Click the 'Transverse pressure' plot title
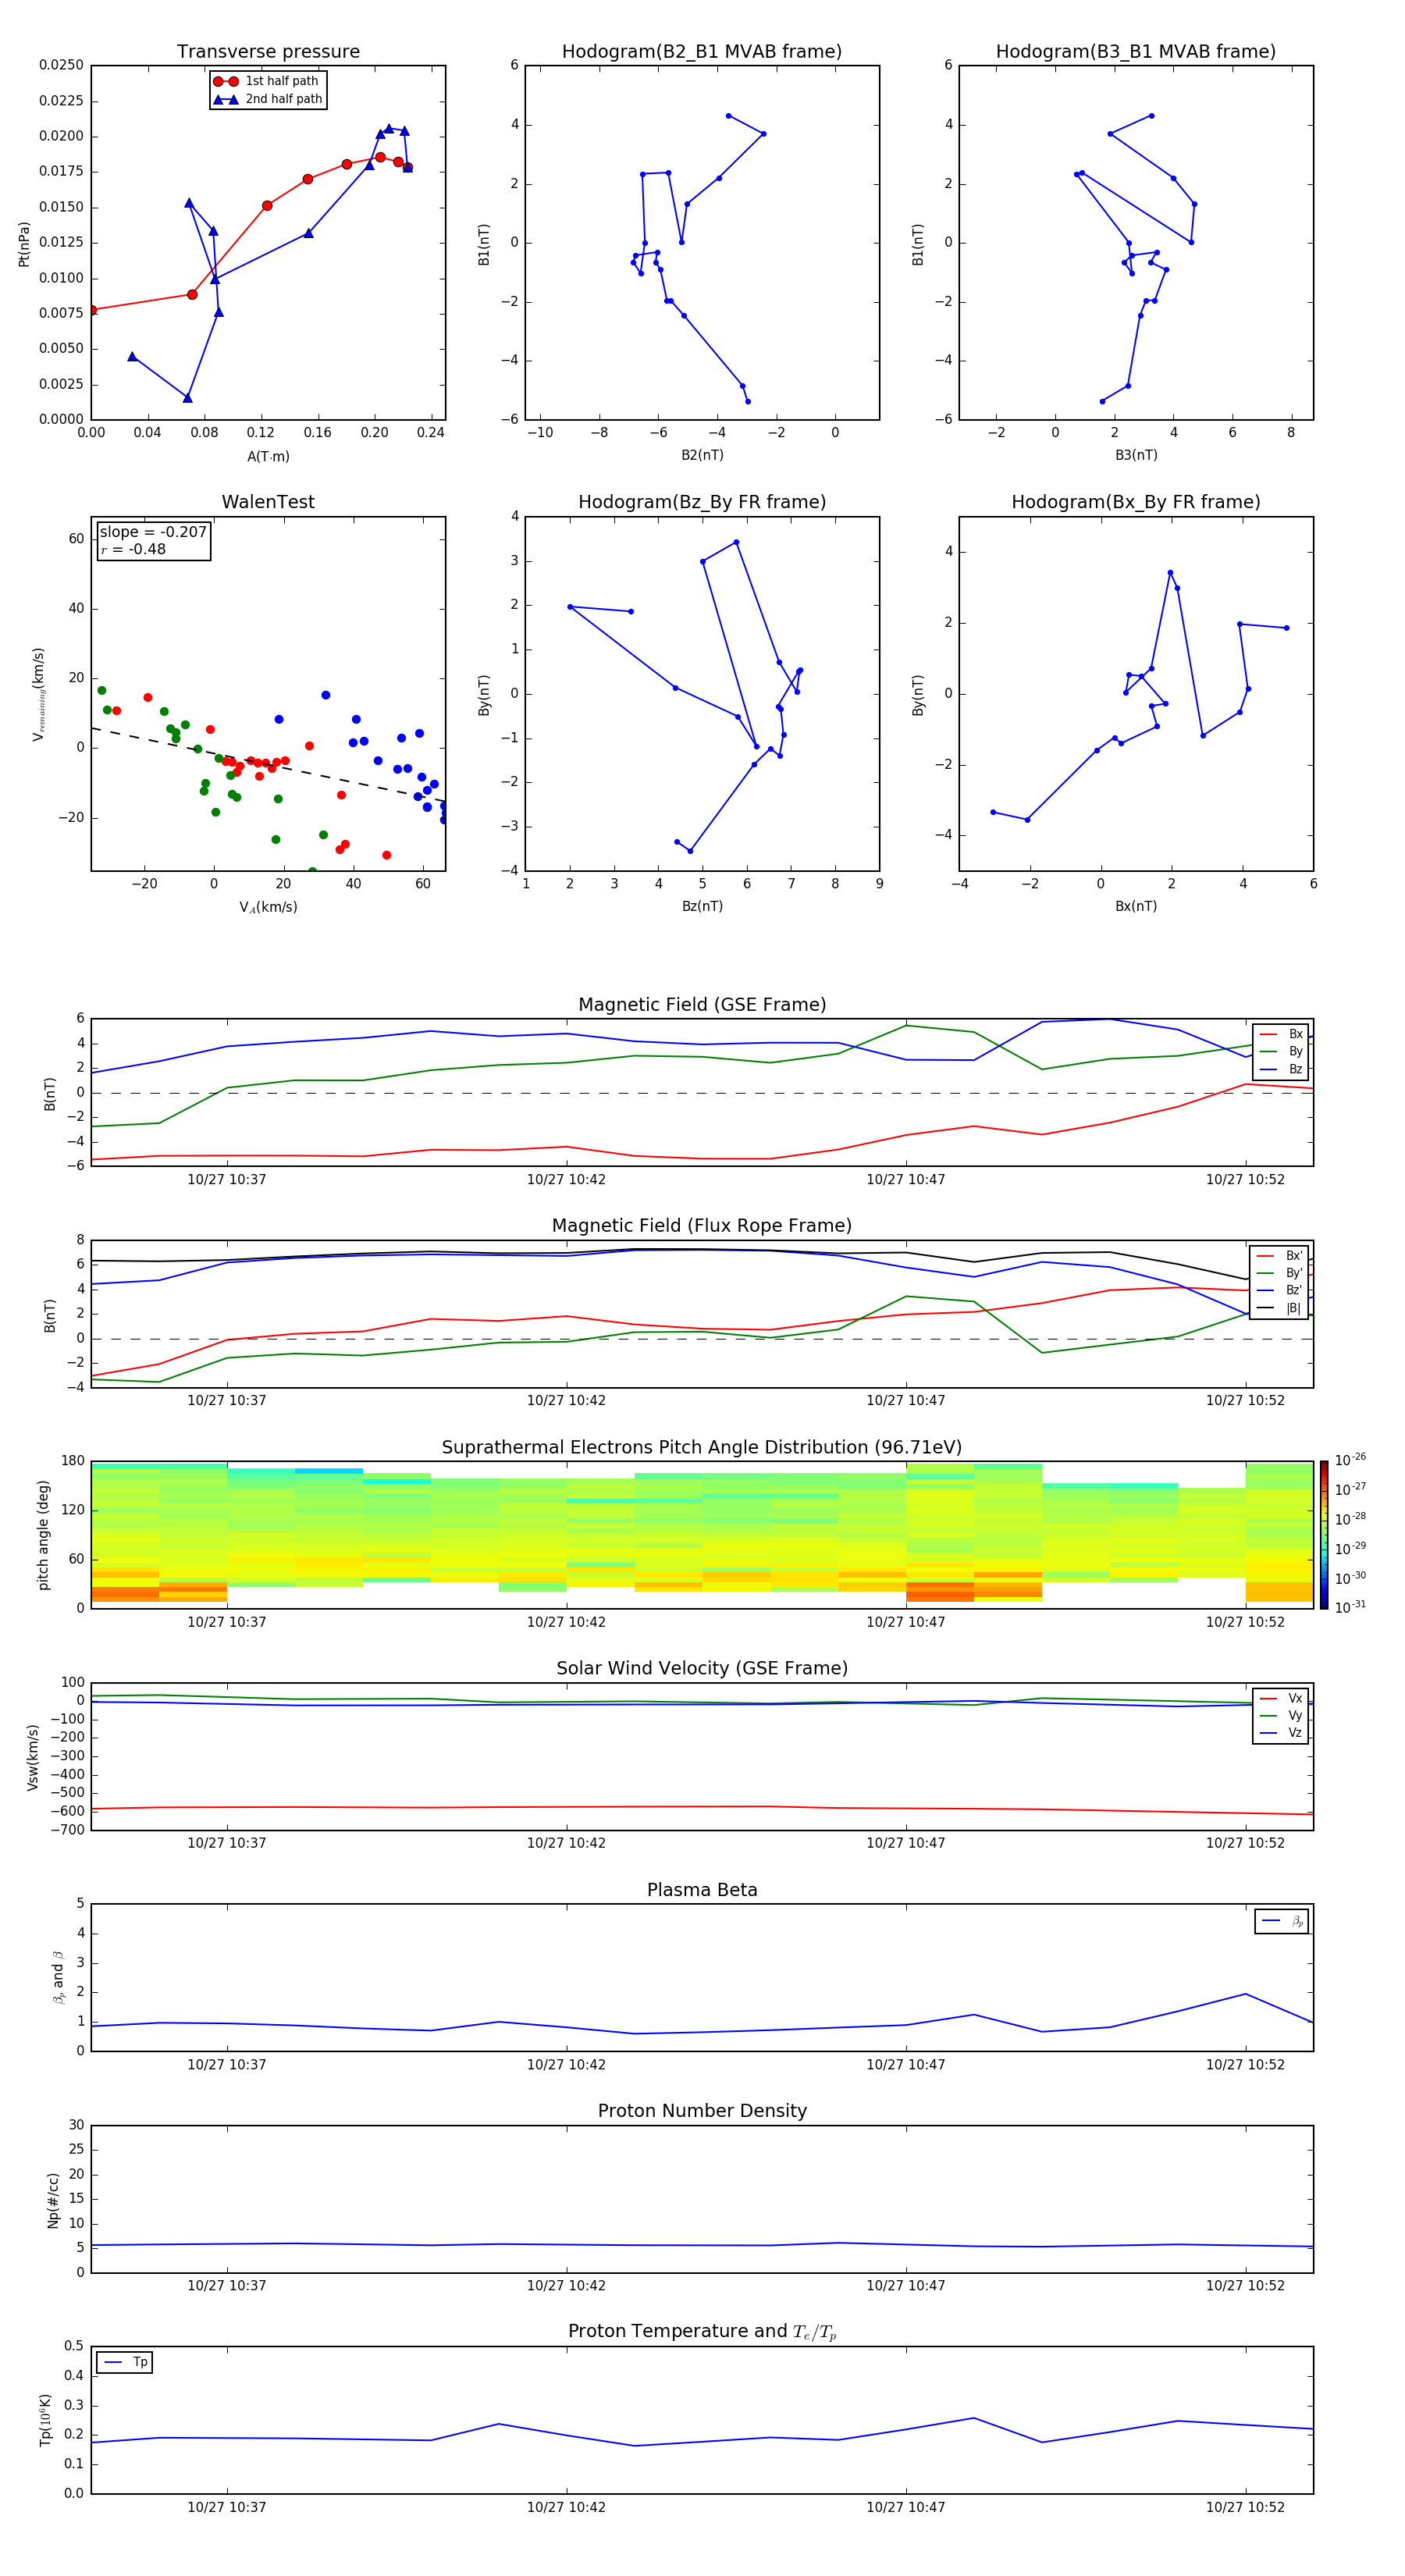Image resolution: width=1405 pixels, height=2576 pixels. tap(268, 52)
